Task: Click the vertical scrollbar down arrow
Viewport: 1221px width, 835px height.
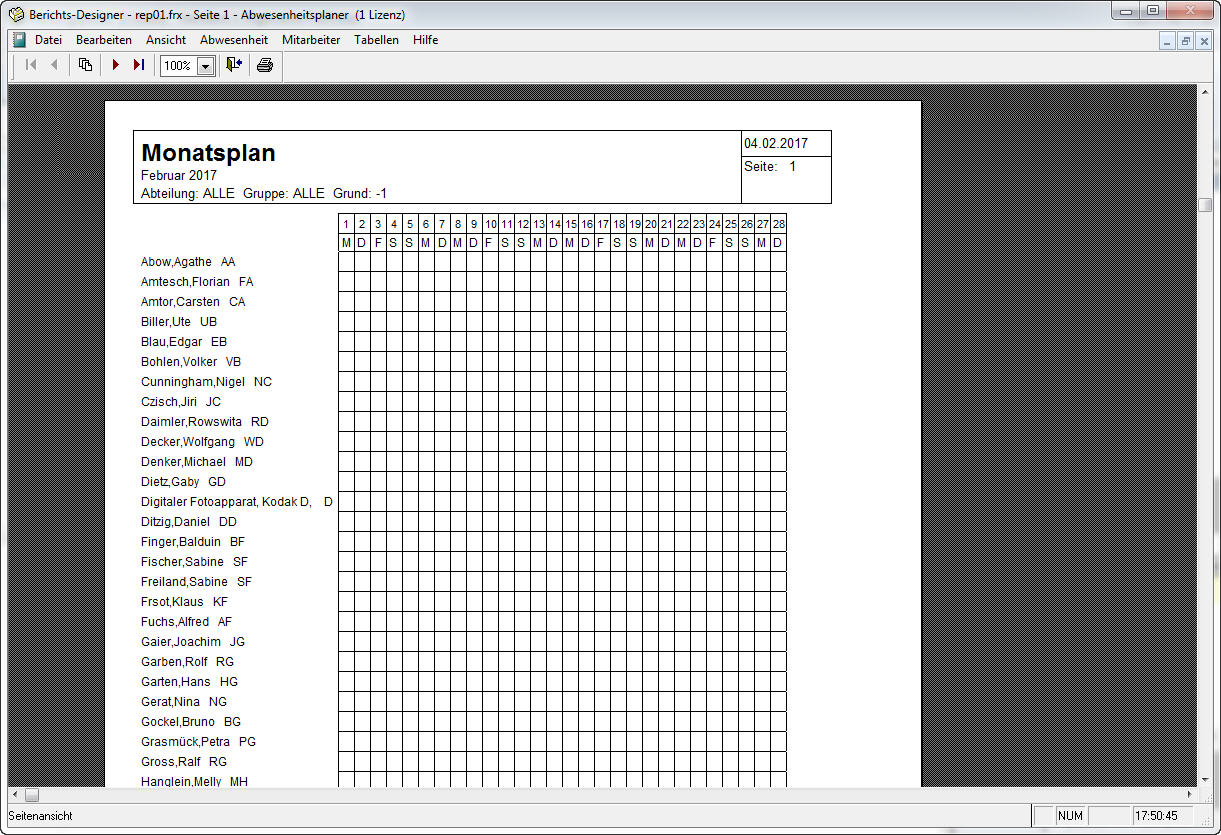Action: click(x=1205, y=778)
